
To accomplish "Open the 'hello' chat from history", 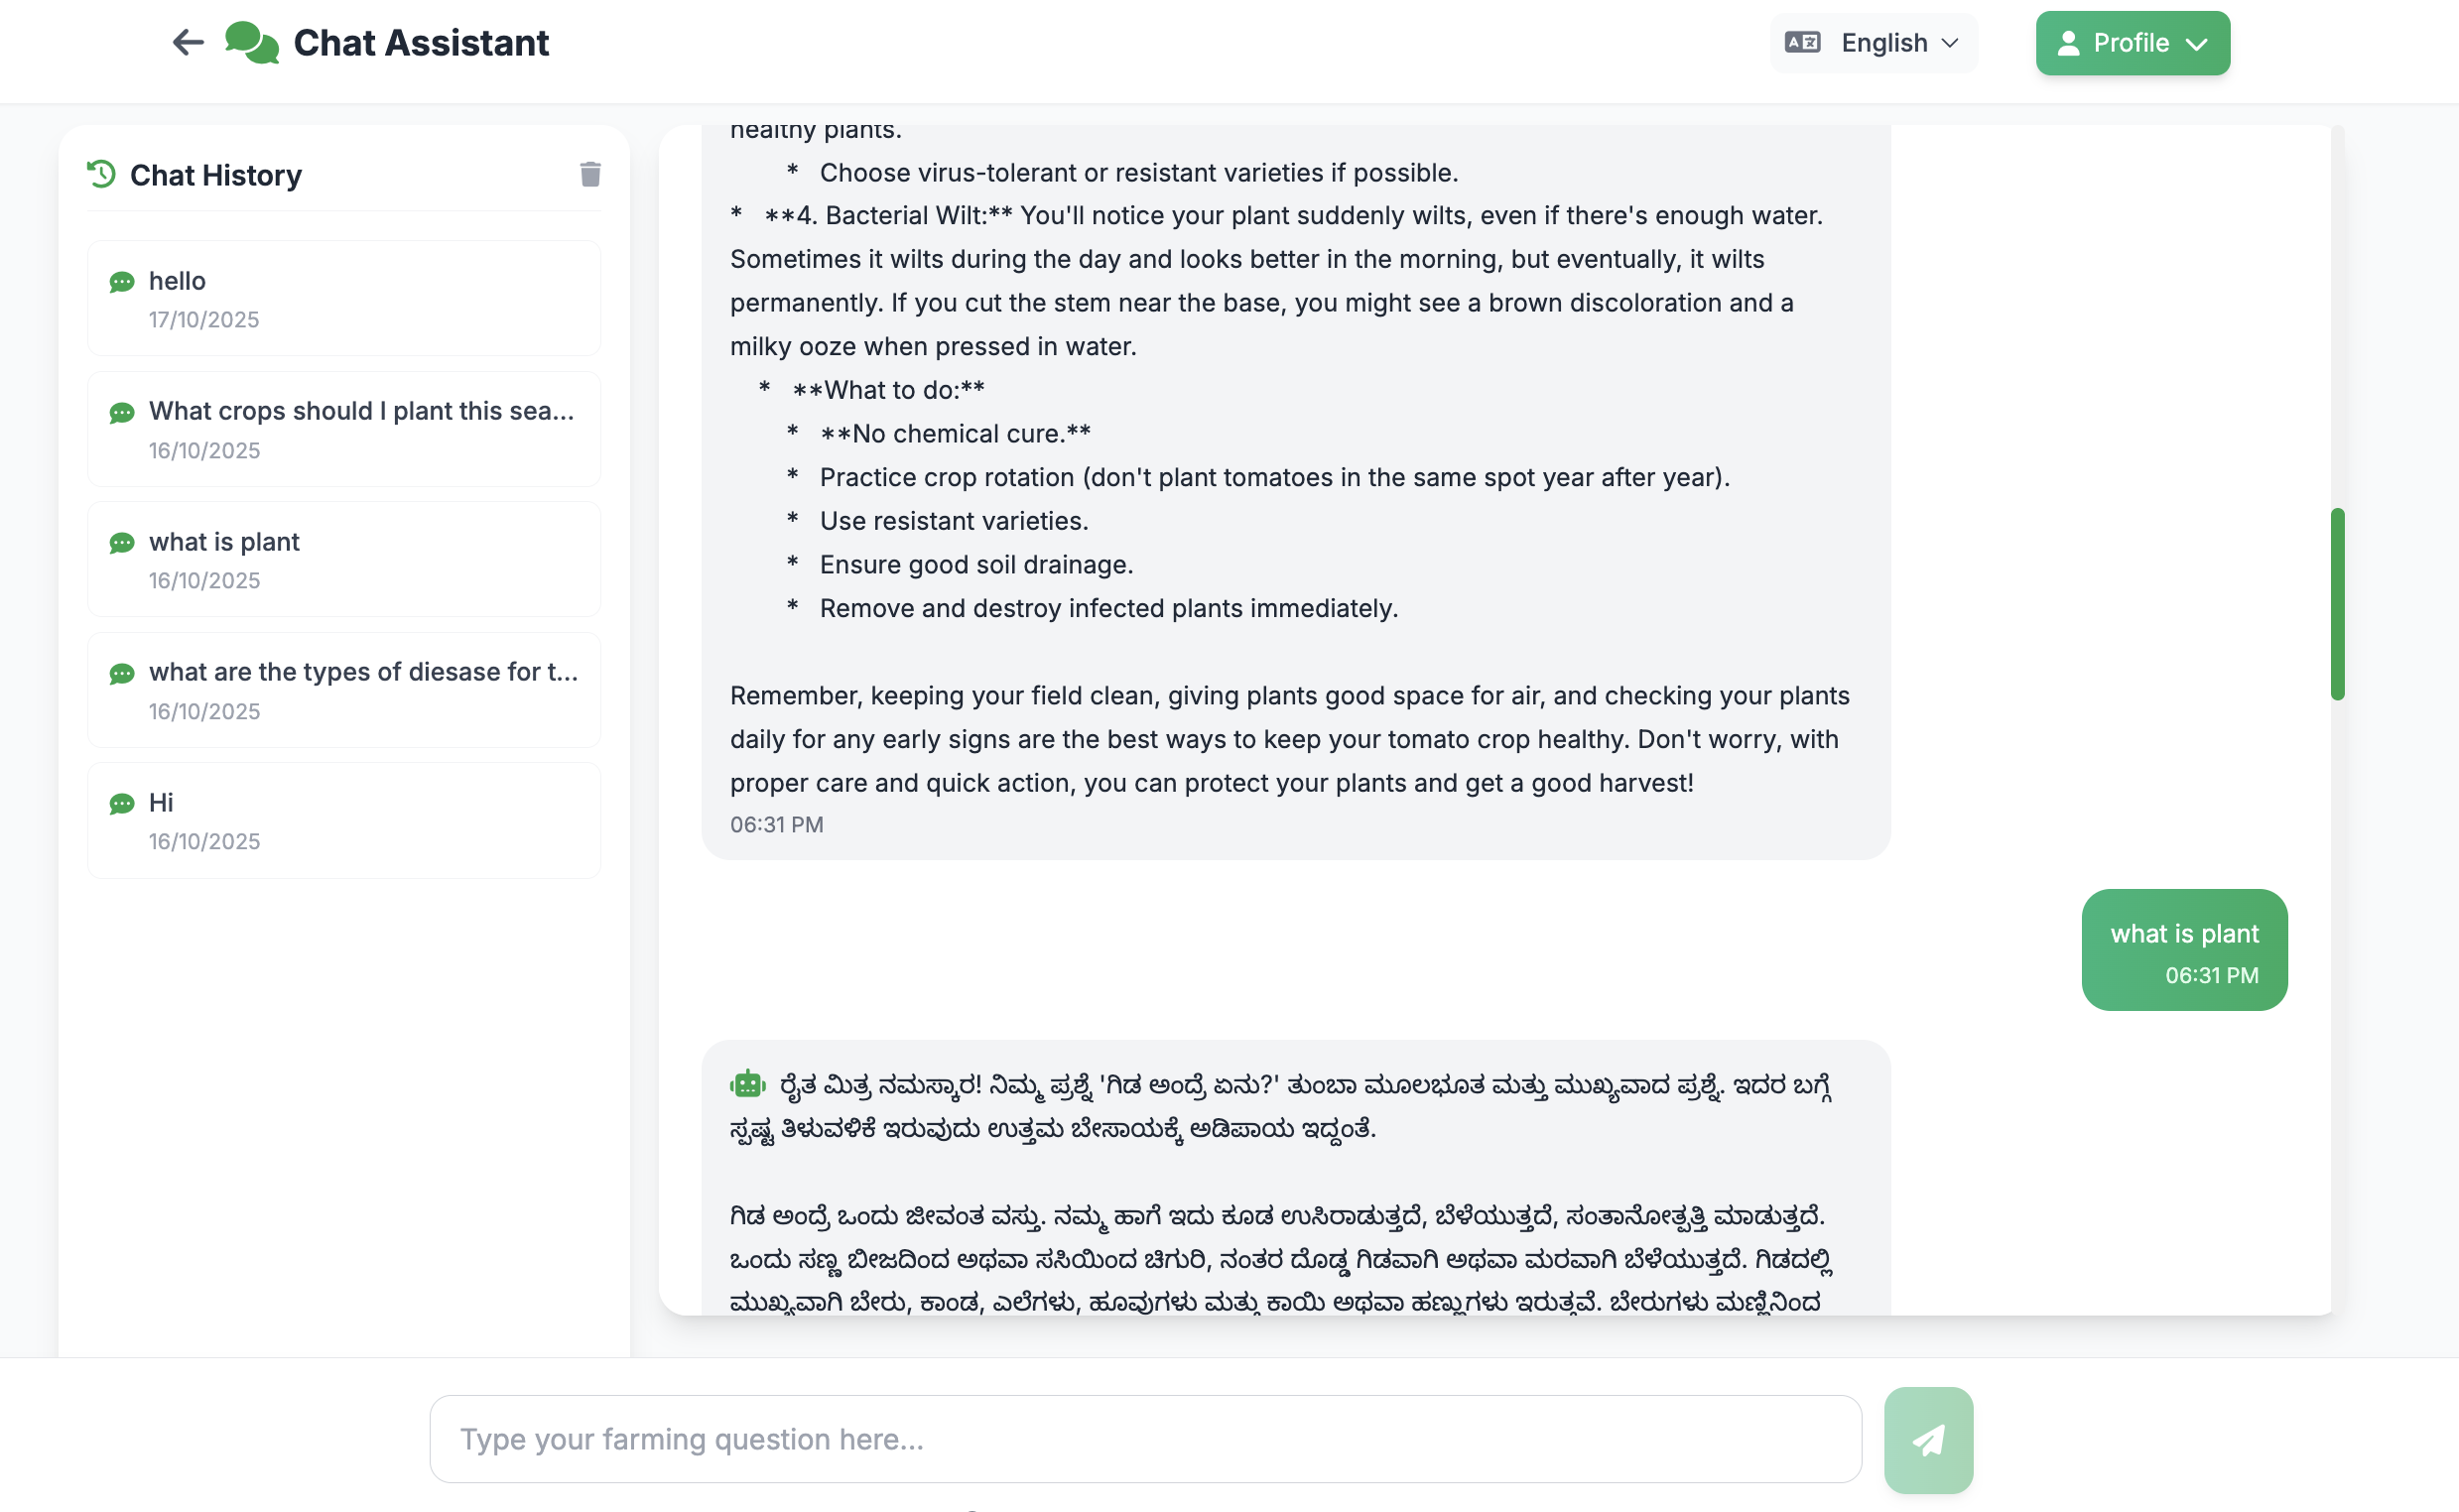I will 343,298.
